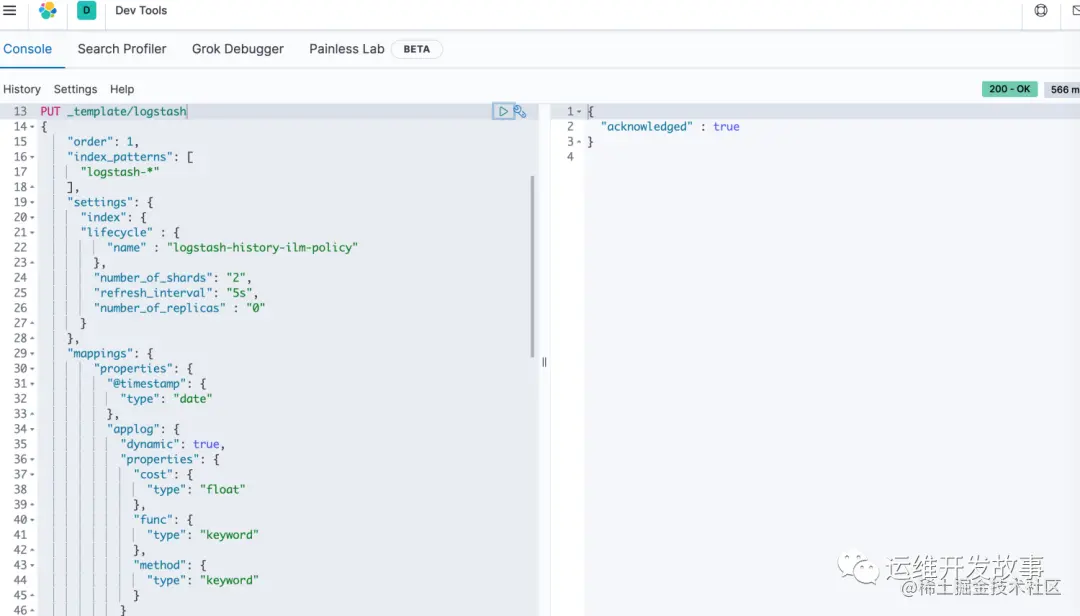
Task: Click the "order" key on line 15
Action: pos(90,142)
